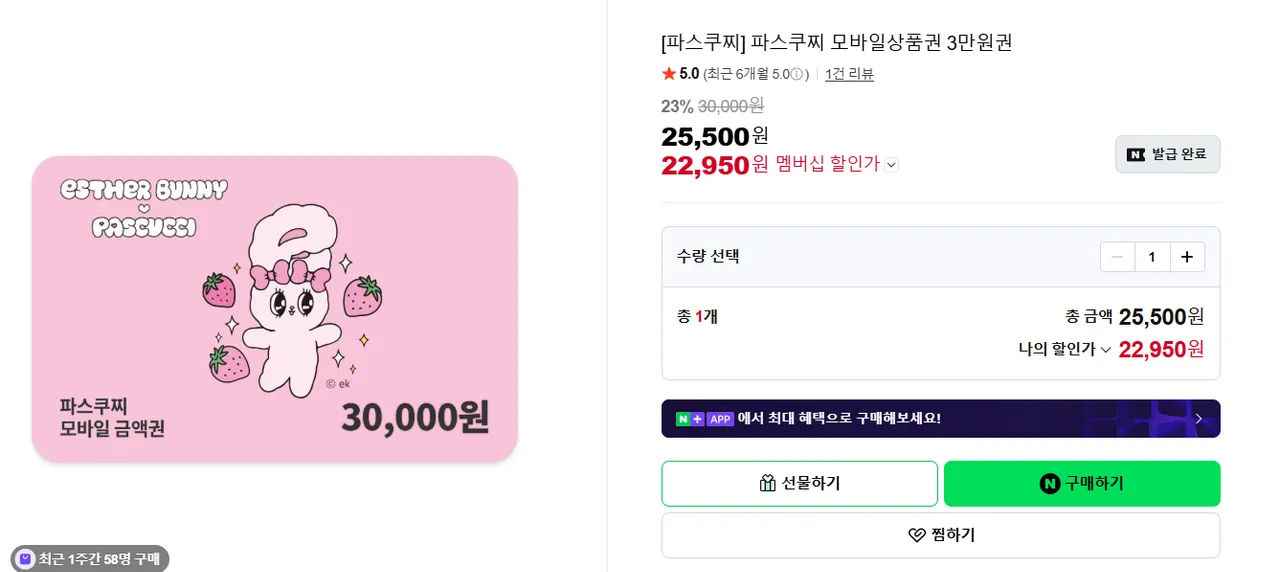Viewport: 1280px width, 572px height.
Task: Click the quantity input field
Action: pos(1152,257)
